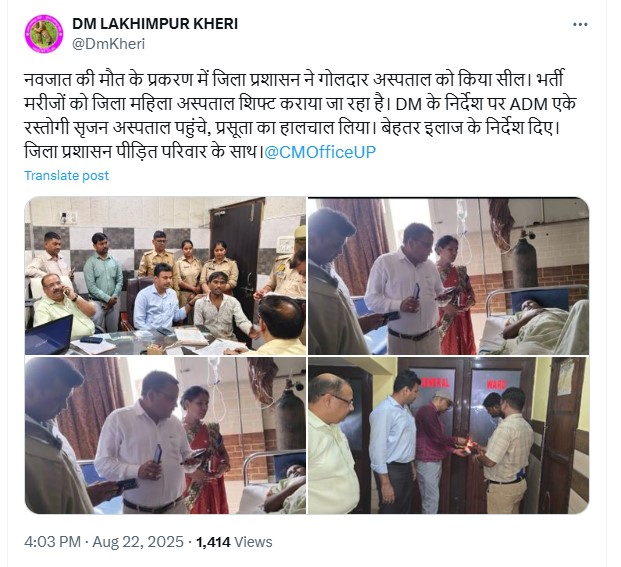
Task: Click the first line of the Hindi tweet text
Action: point(293,80)
